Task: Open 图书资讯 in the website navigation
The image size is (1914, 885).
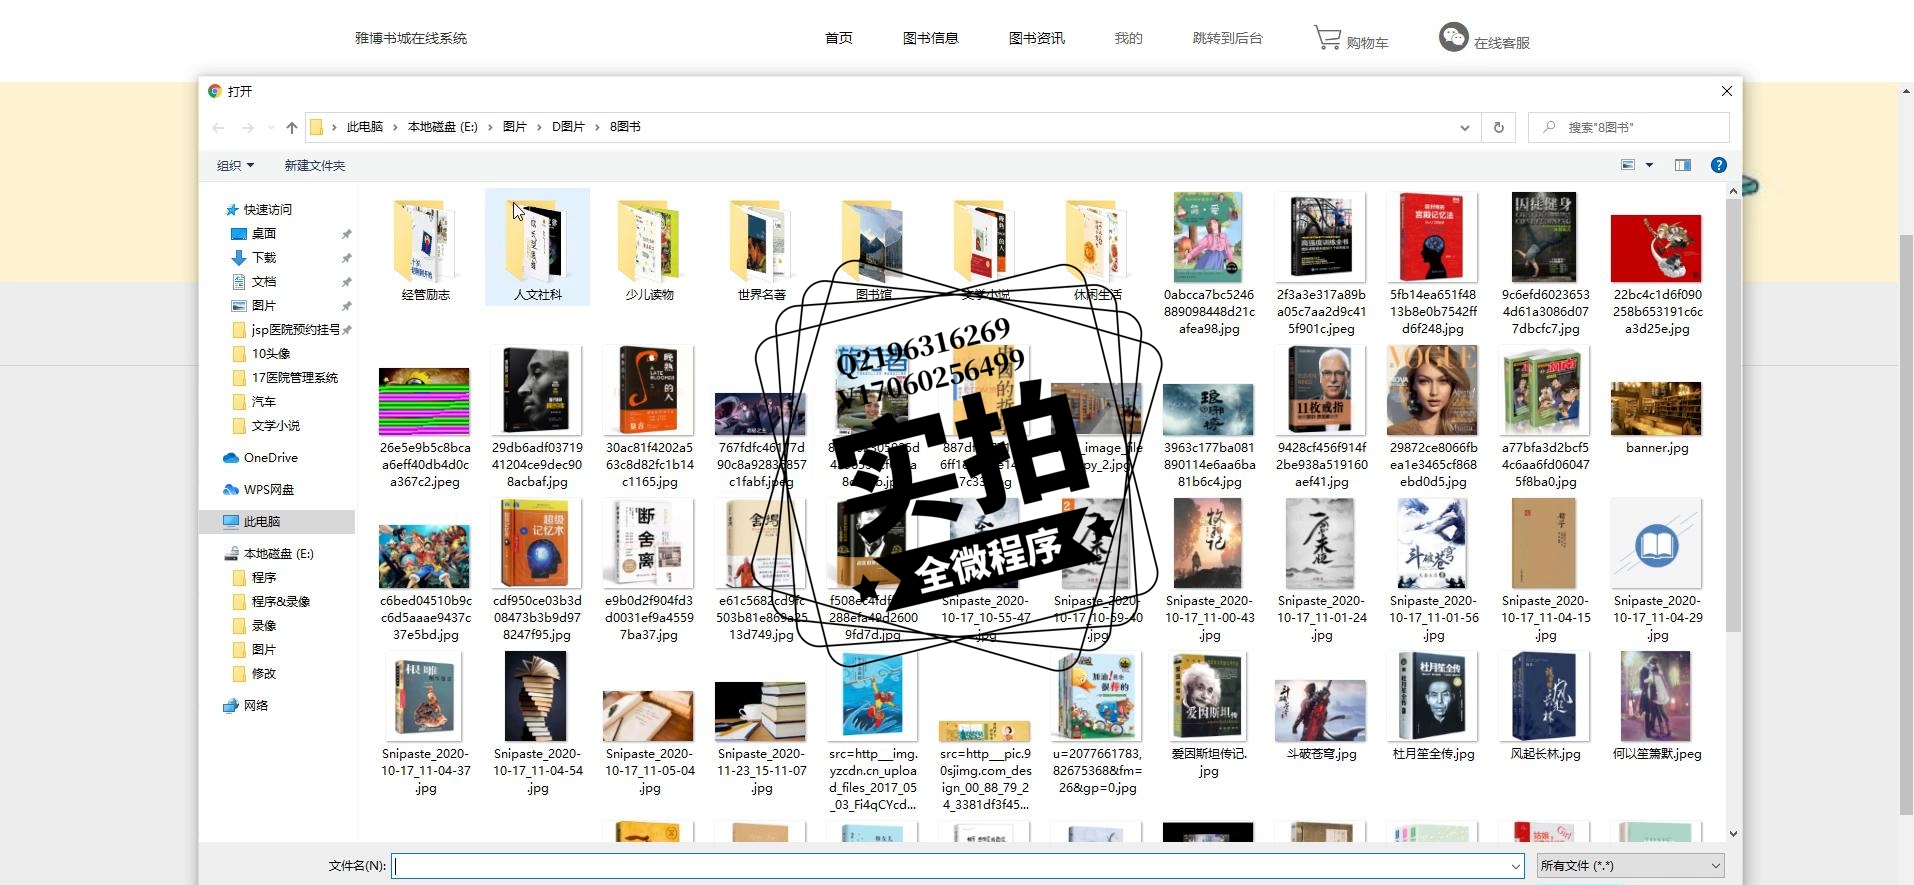Action: [1036, 38]
